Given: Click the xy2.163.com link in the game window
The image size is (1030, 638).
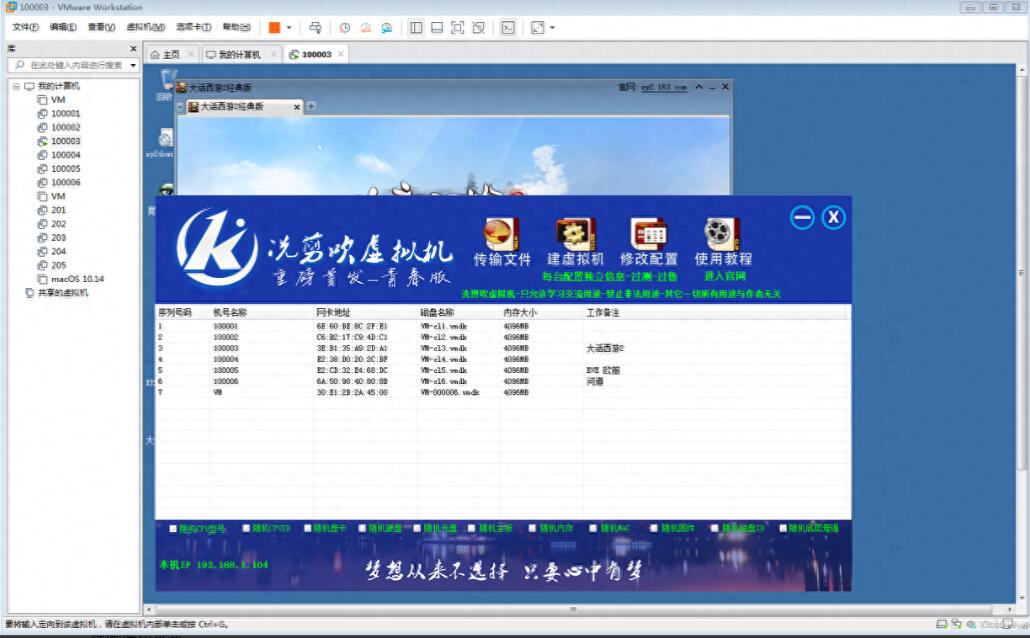Looking at the screenshot, I should pyautogui.click(x=663, y=87).
